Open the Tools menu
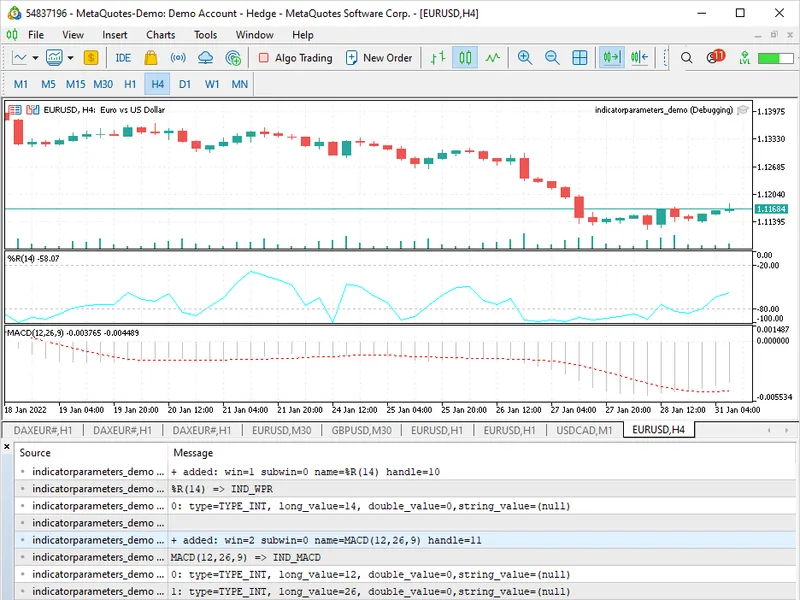 click(x=206, y=35)
